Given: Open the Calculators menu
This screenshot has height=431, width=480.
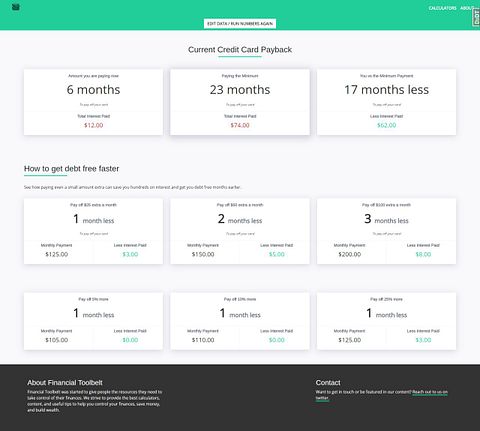Looking at the screenshot, I should [x=442, y=8].
